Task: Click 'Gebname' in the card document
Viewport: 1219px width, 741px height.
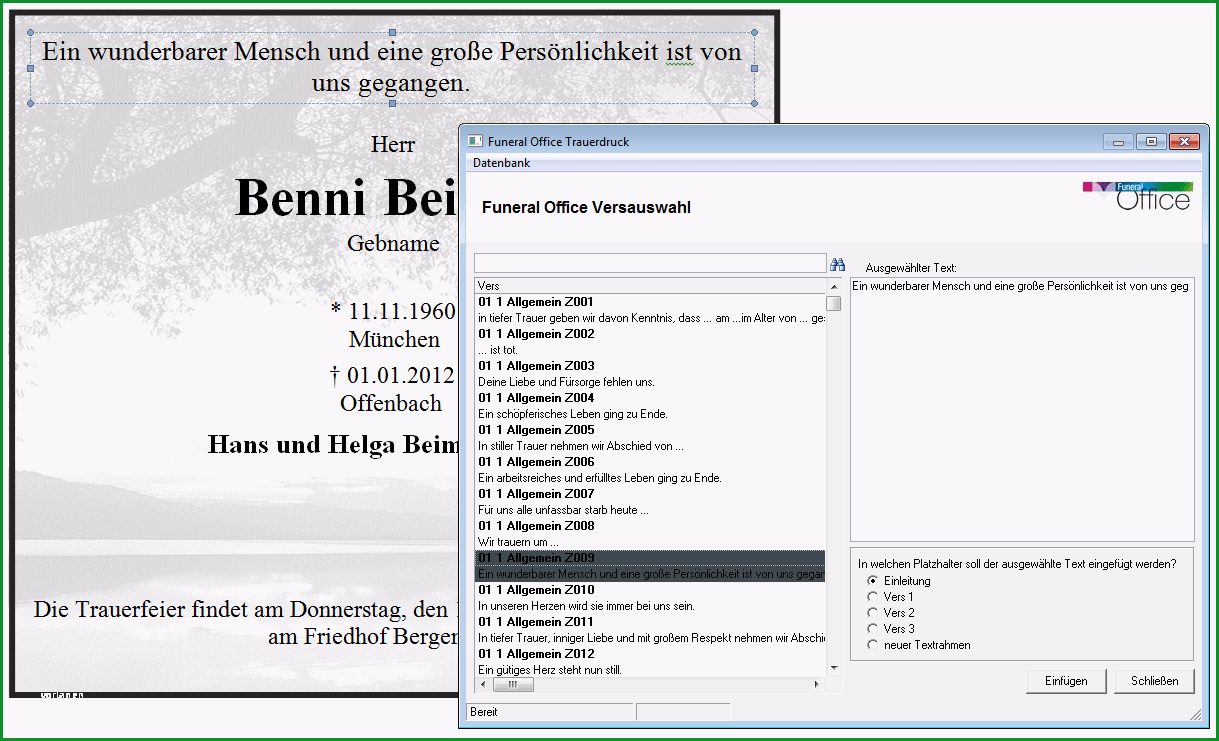Action: (x=394, y=243)
